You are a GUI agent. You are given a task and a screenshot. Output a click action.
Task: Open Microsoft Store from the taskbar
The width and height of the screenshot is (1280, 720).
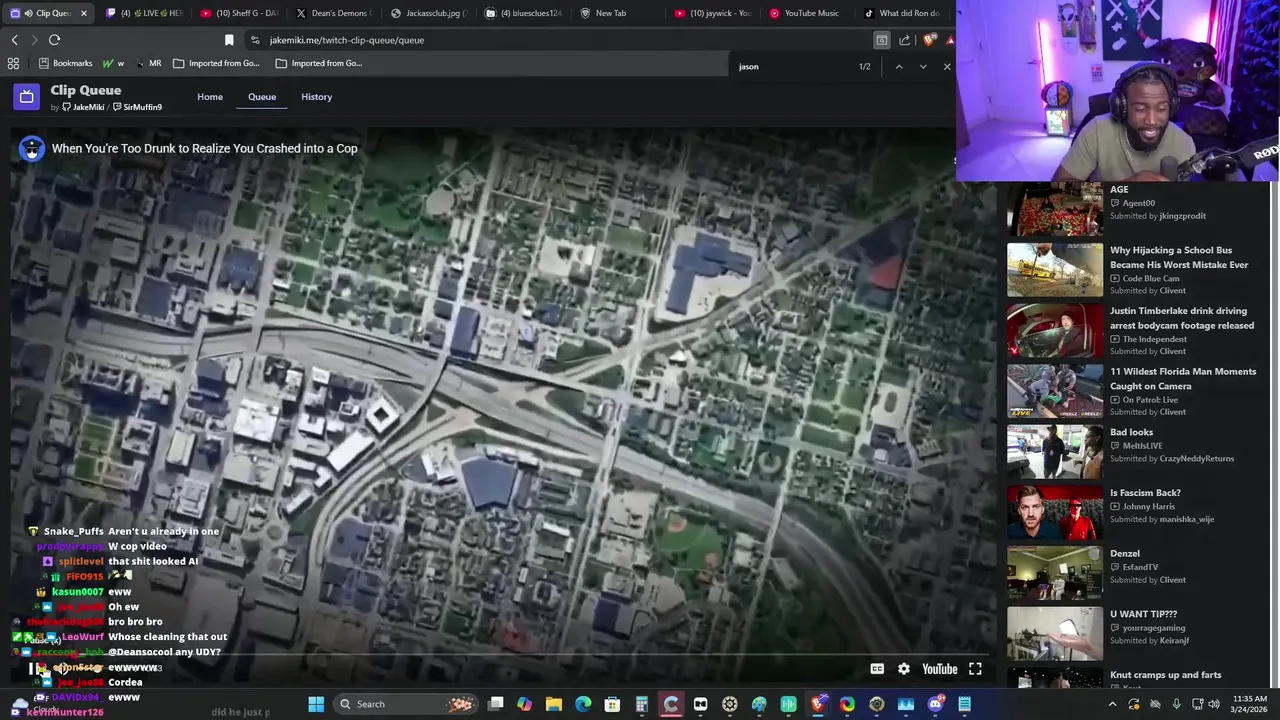click(612, 704)
